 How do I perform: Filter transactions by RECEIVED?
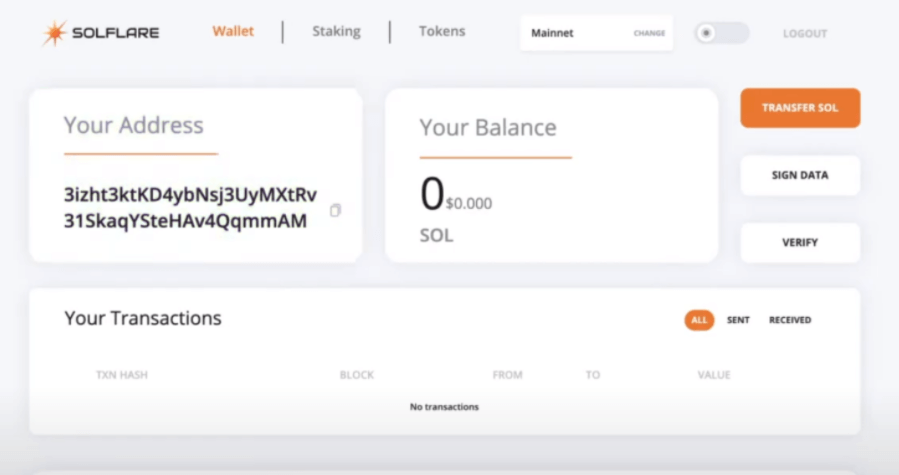[790, 320]
